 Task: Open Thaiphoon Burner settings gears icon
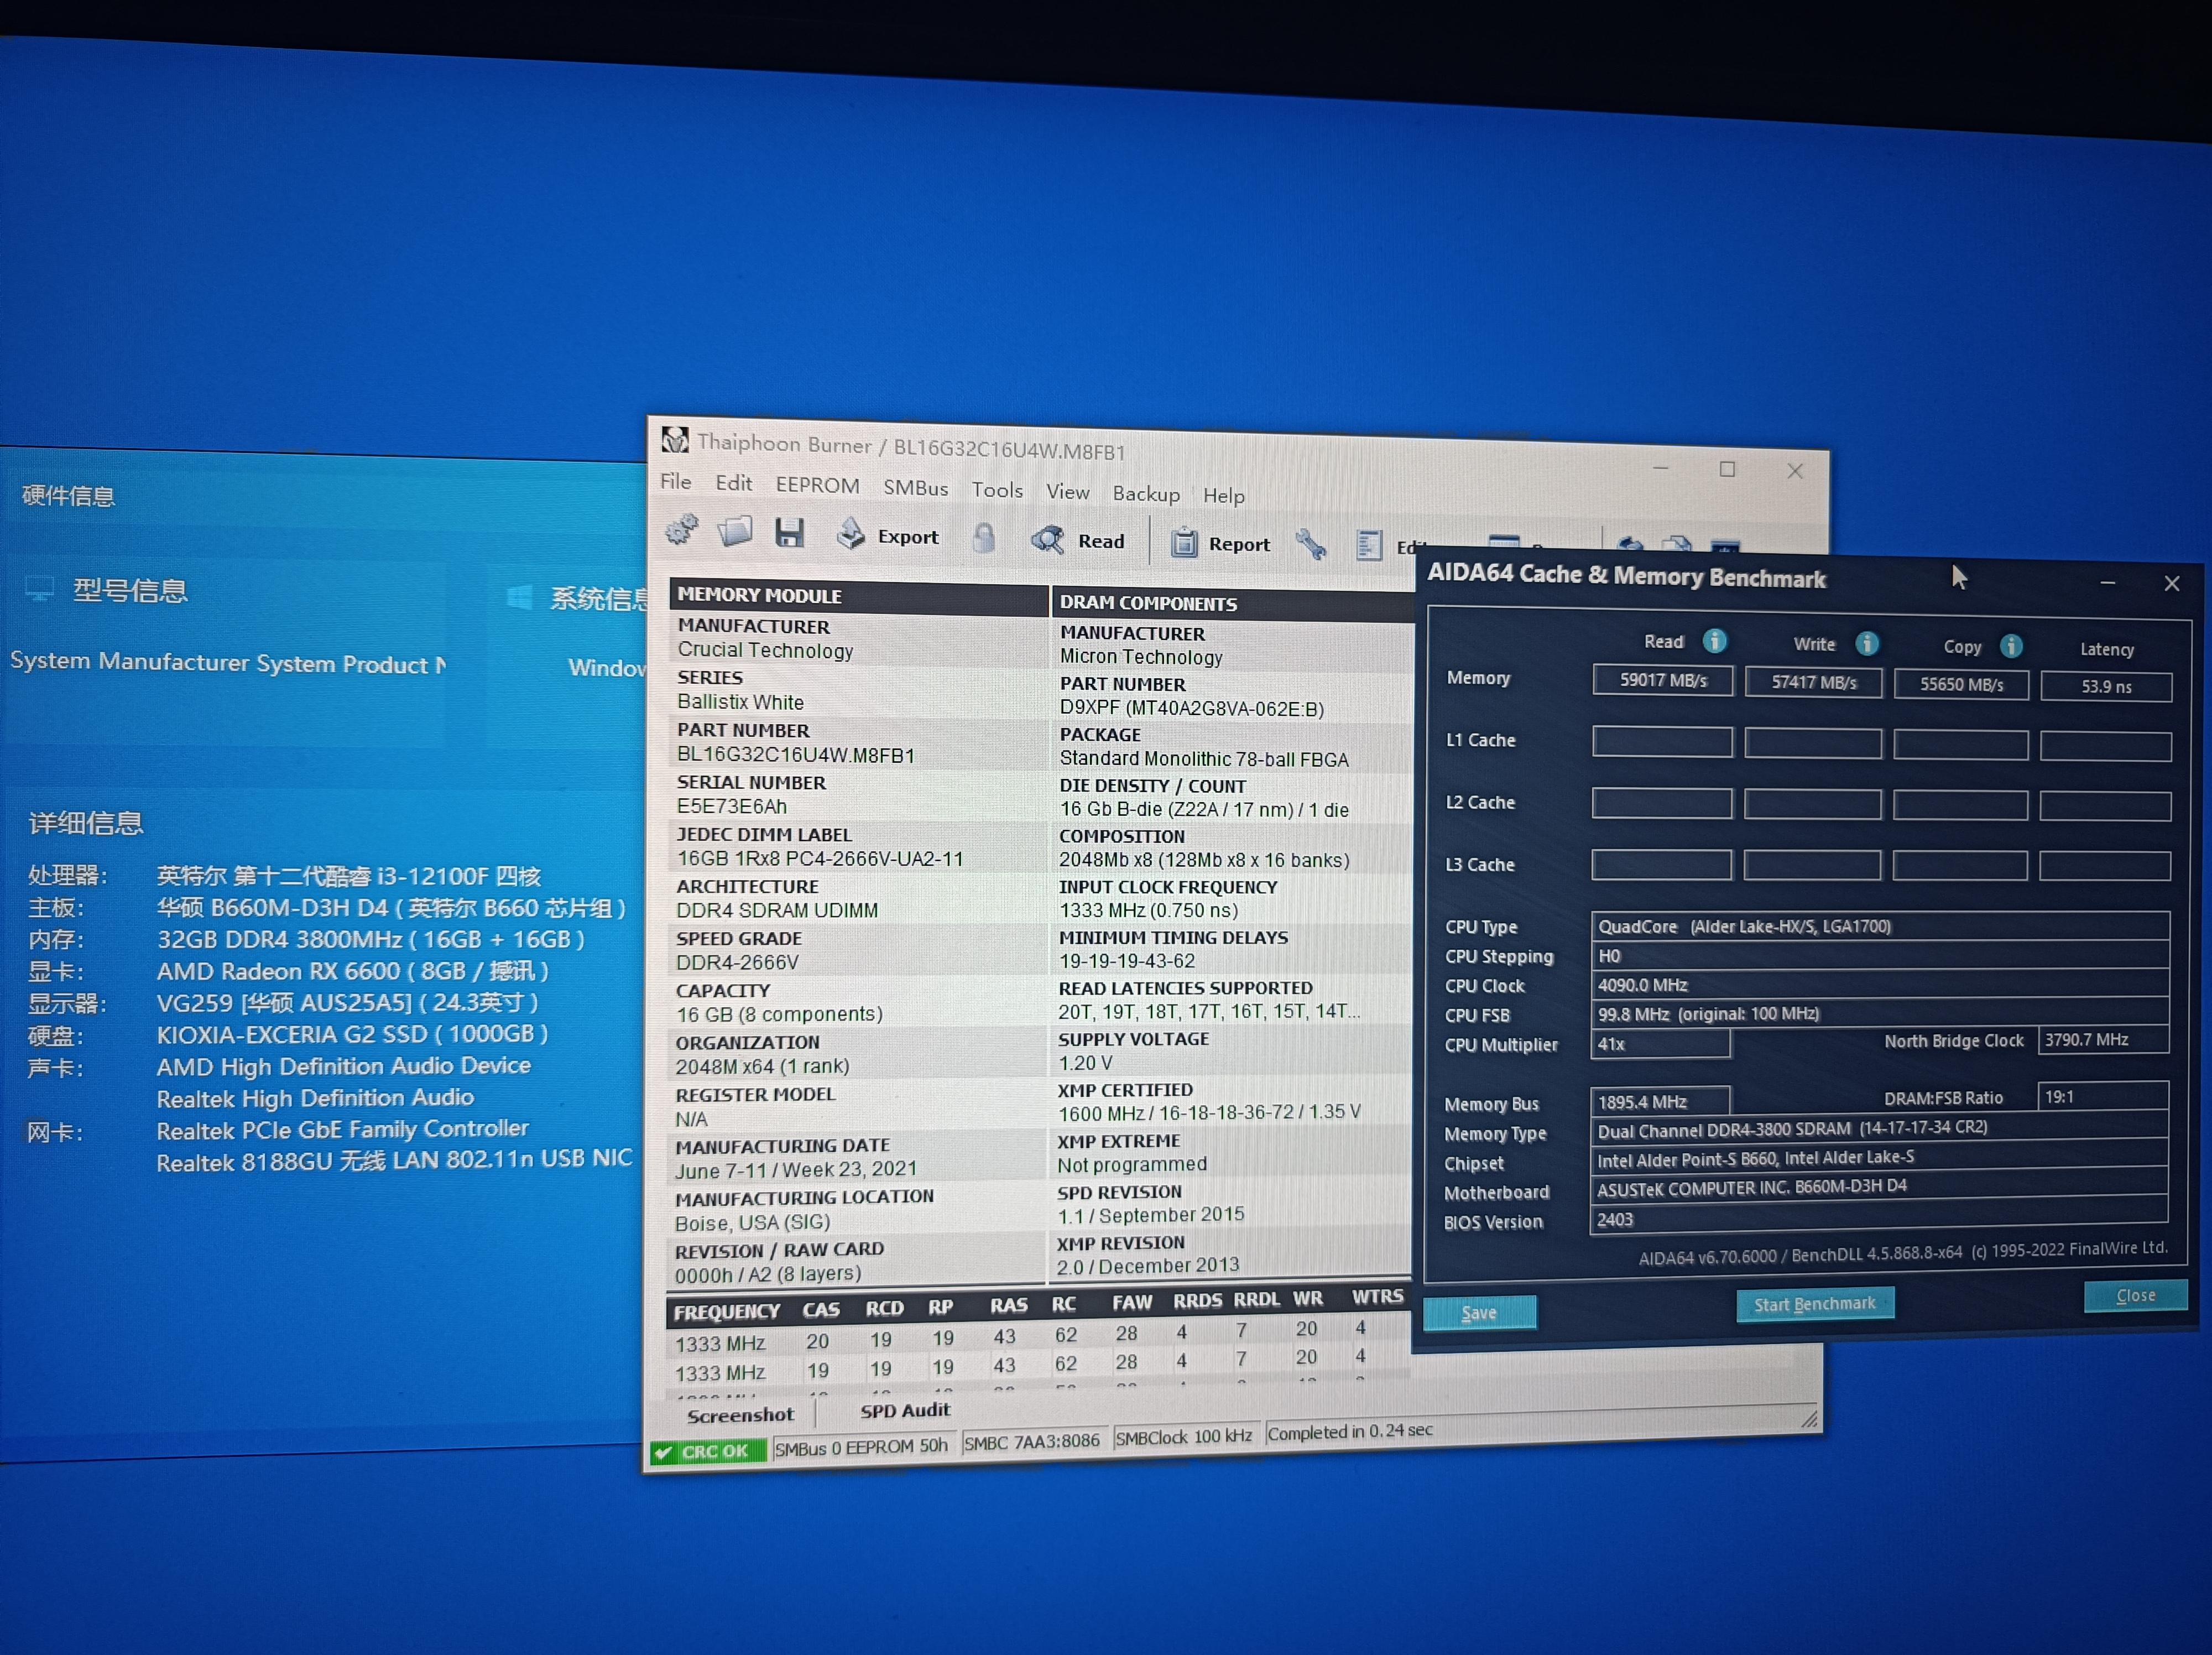(682, 530)
